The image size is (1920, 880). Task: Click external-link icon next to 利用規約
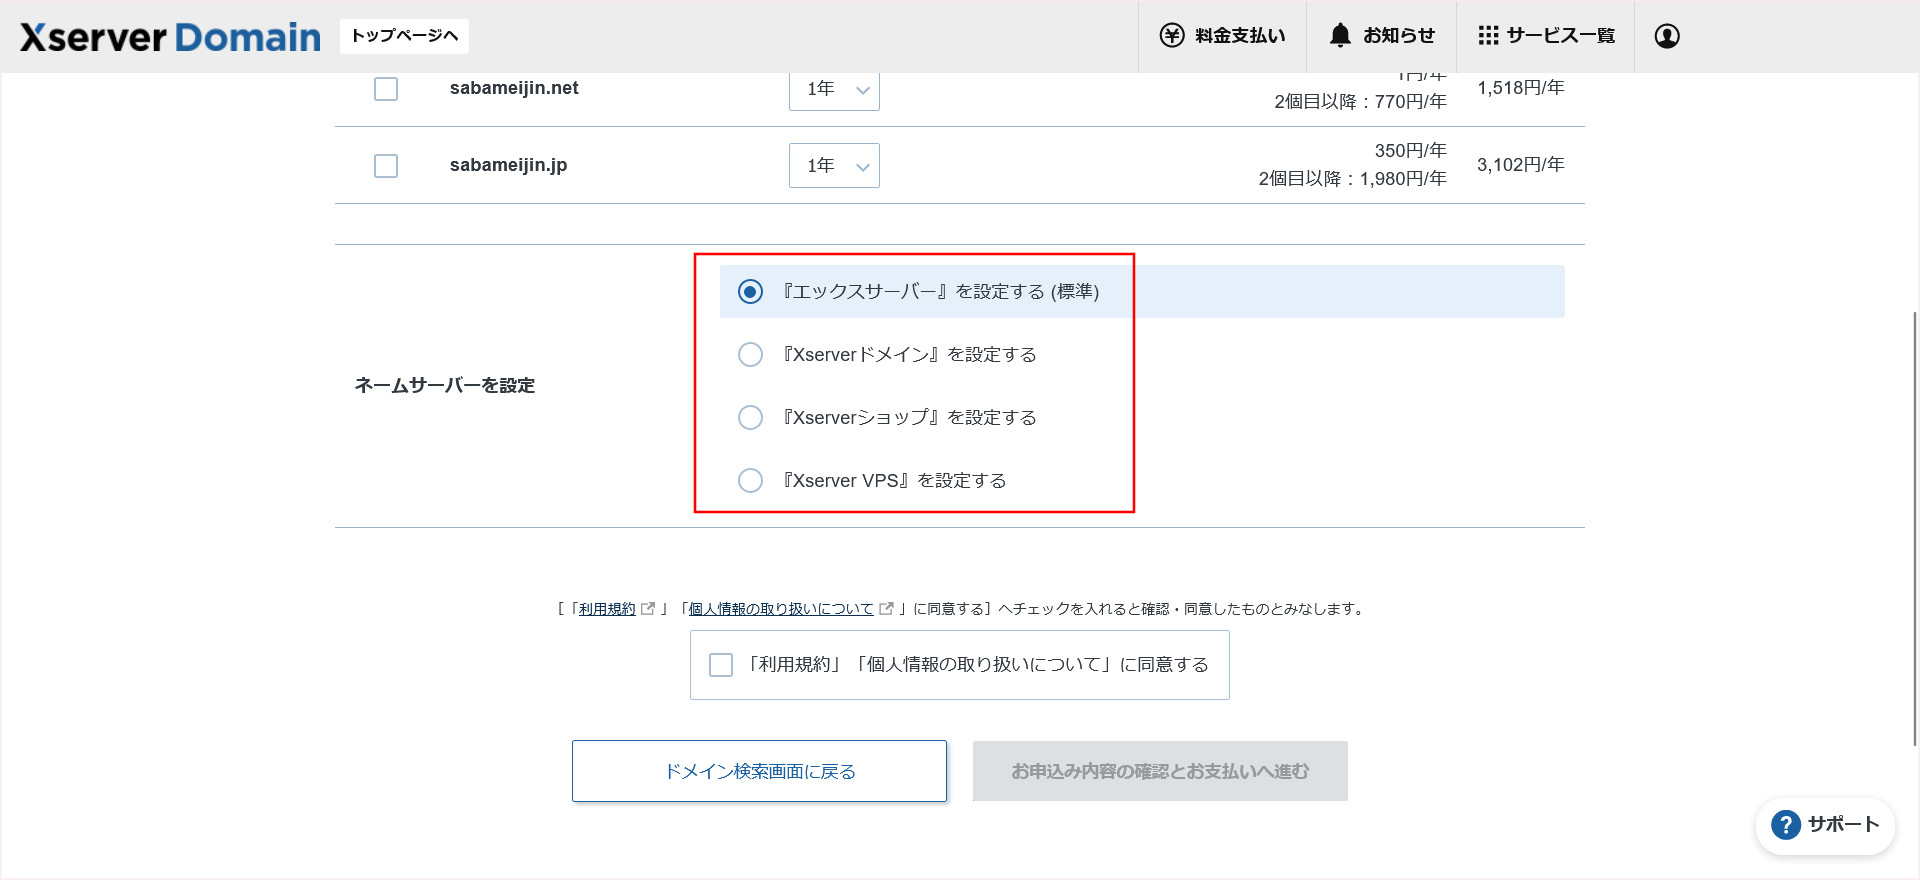[648, 608]
